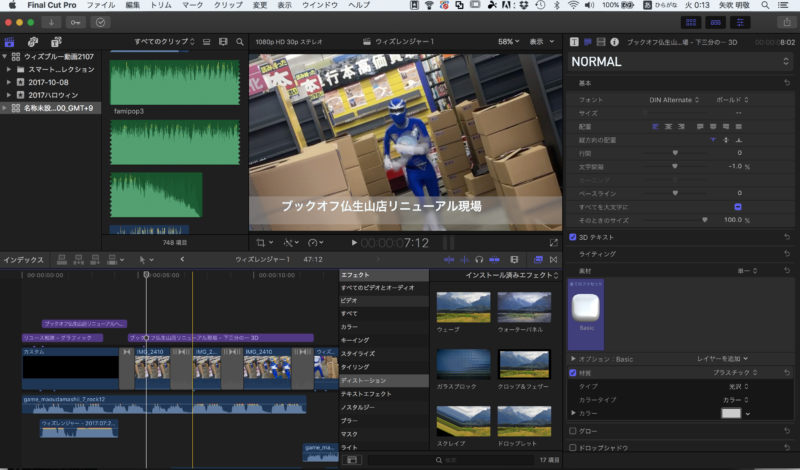Toggle snapping in the timeline

[x=494, y=260]
